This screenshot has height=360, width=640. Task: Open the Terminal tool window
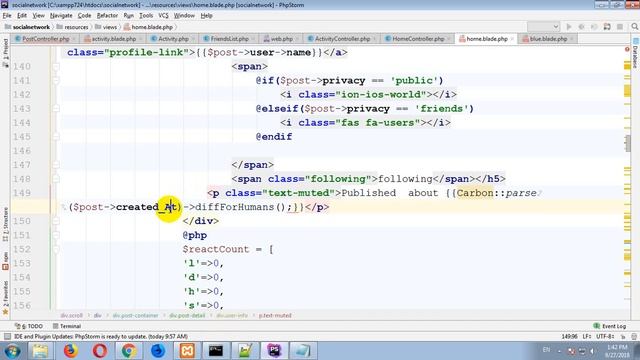[67, 326]
